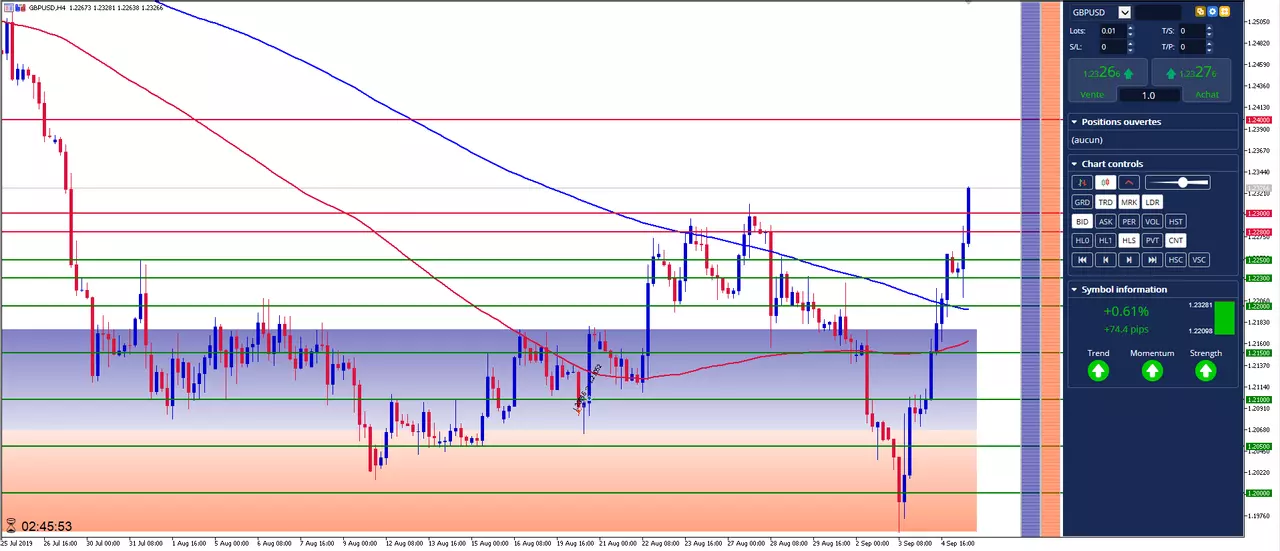
Task: Click the hourglass countdown timer icon
Action: (x=11, y=525)
